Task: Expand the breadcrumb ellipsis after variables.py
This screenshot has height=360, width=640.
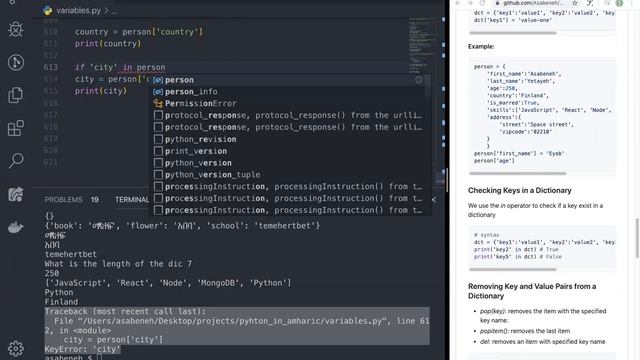Action: coord(114,11)
